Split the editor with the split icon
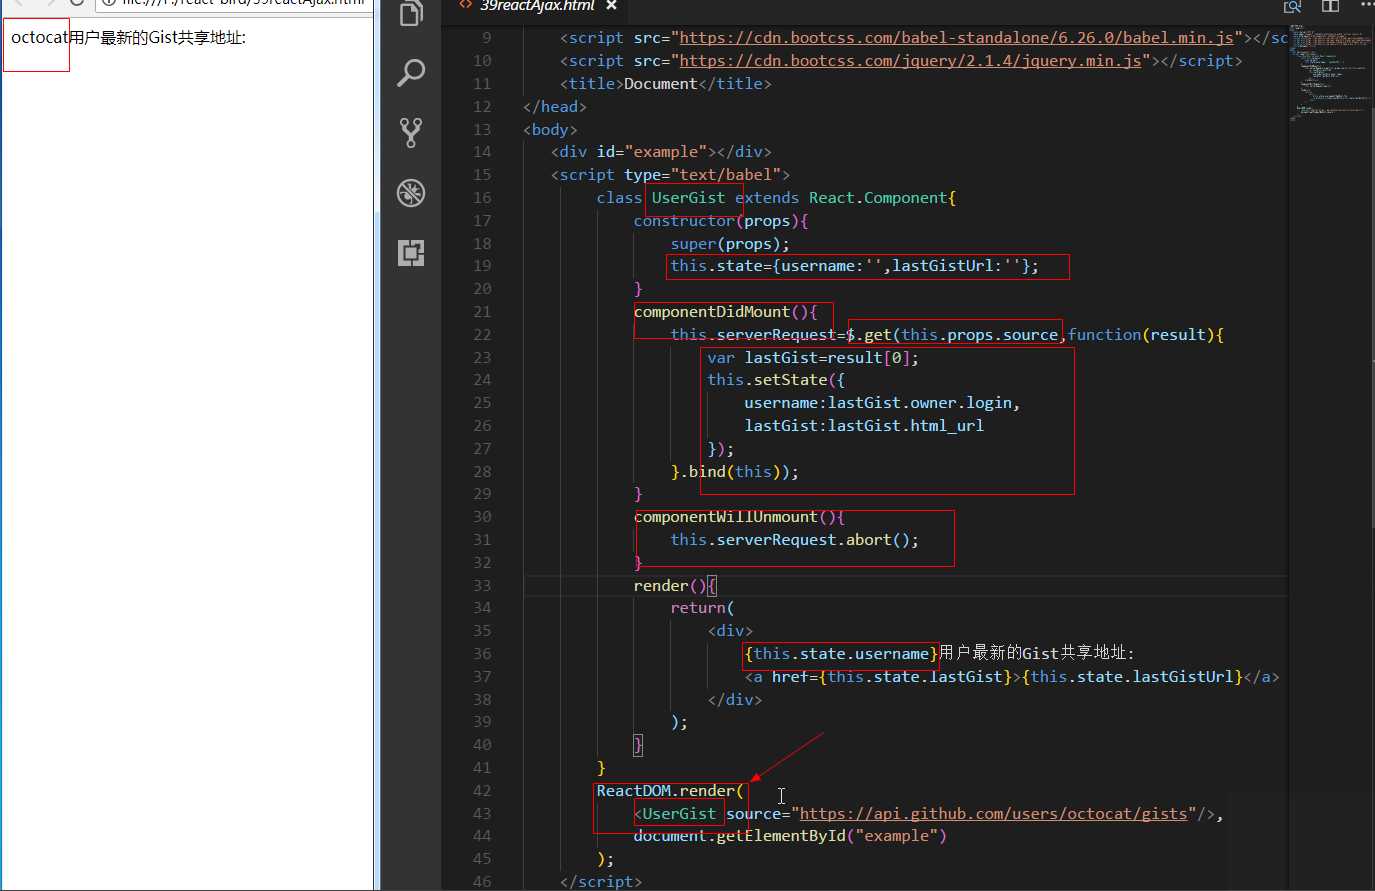Screen dimensions: 1375x891 click(1330, 6)
